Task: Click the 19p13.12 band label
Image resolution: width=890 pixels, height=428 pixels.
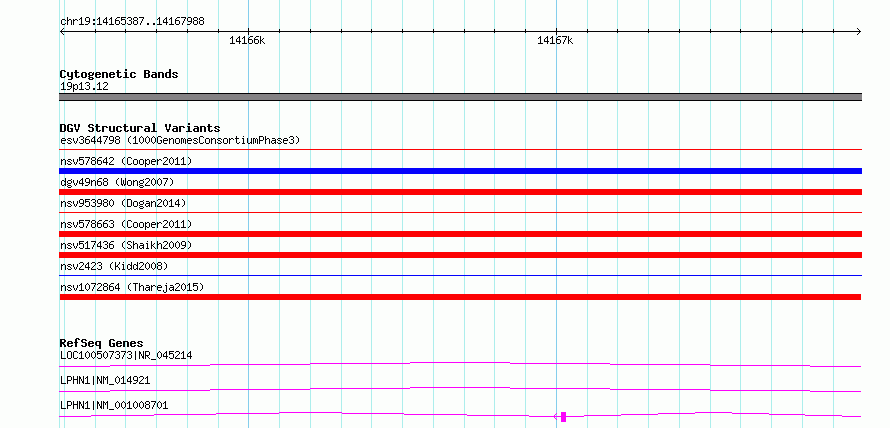Action: (x=84, y=87)
